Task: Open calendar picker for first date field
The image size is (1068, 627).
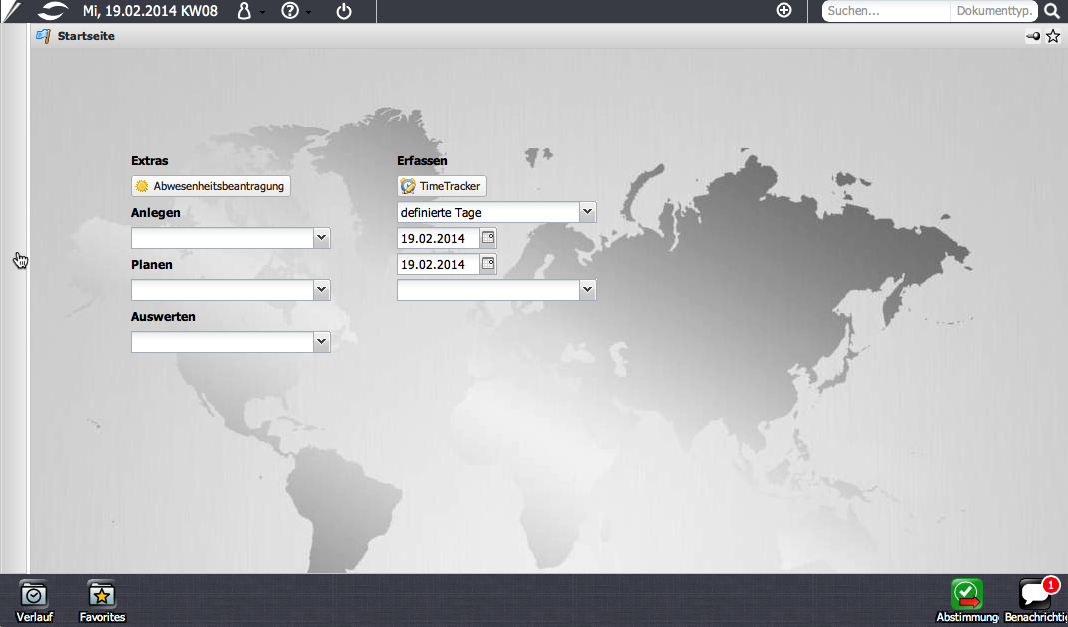Action: click(x=488, y=238)
